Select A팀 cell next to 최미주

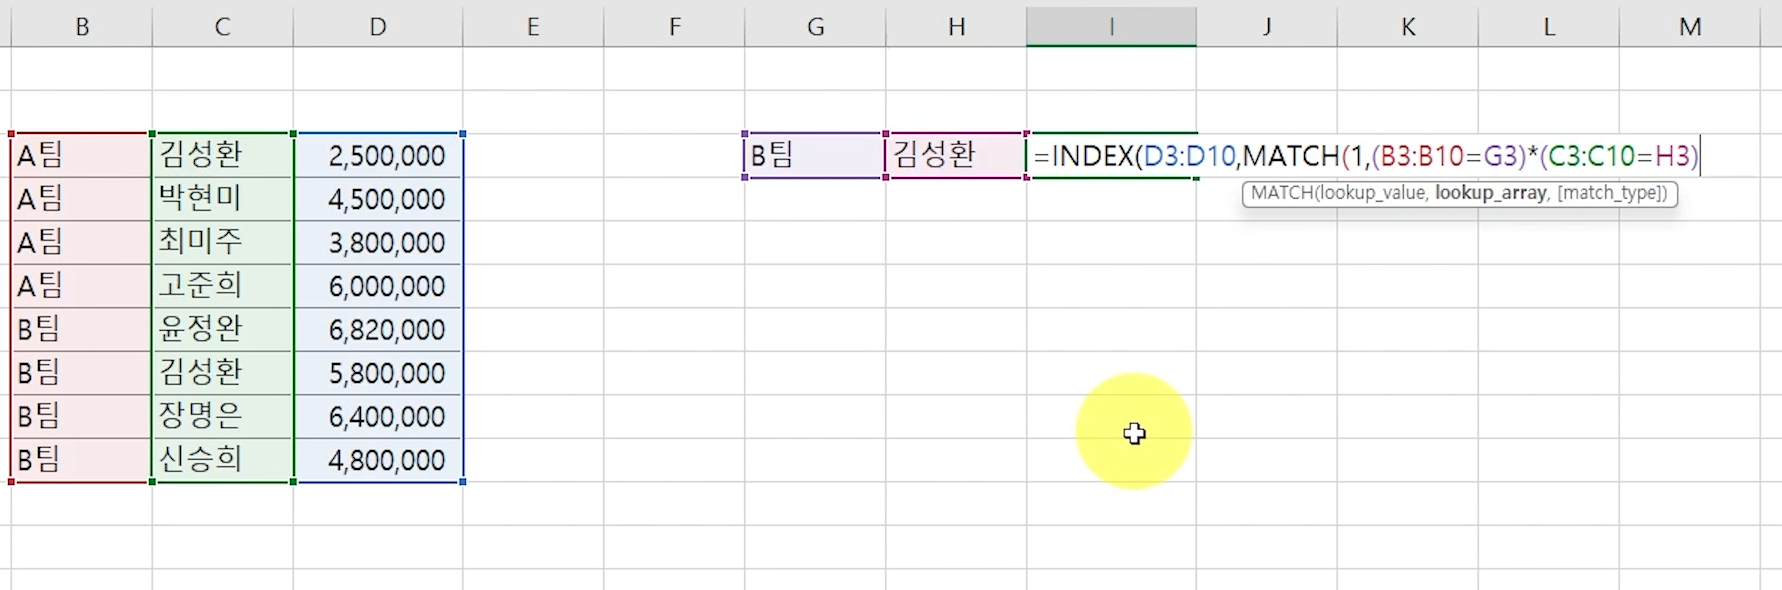(82, 242)
